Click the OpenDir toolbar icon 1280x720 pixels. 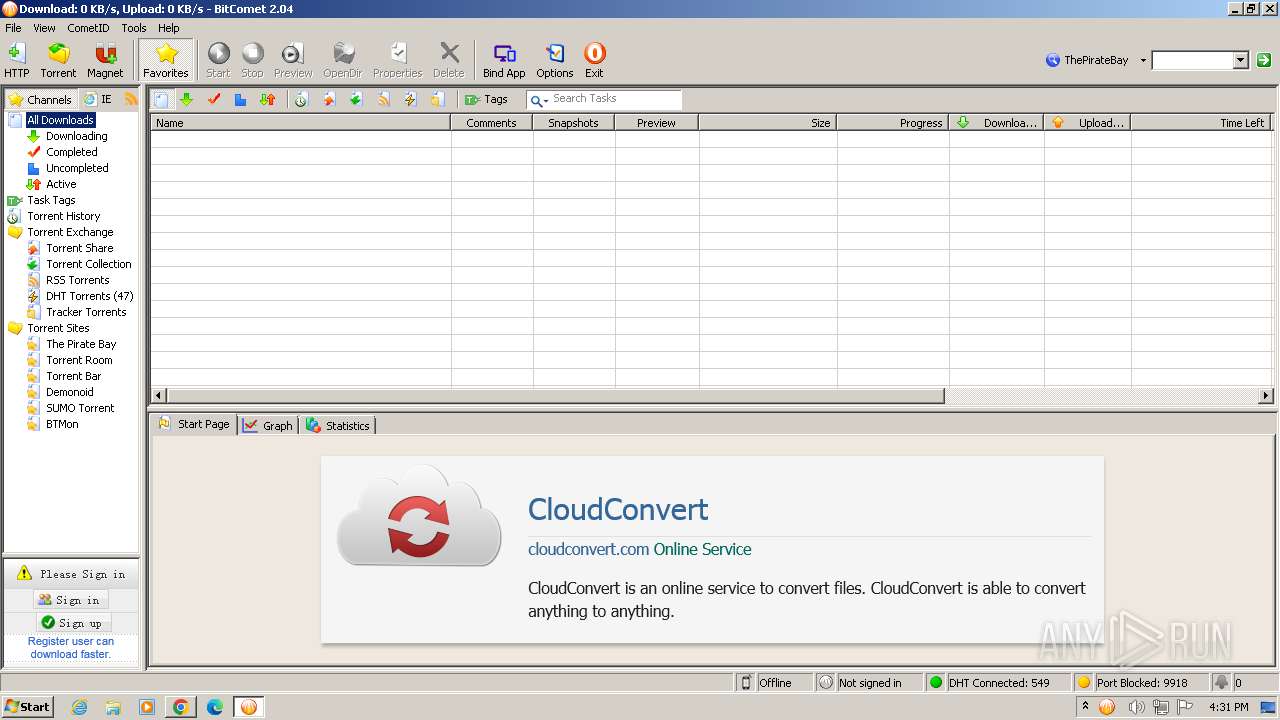tap(343, 60)
